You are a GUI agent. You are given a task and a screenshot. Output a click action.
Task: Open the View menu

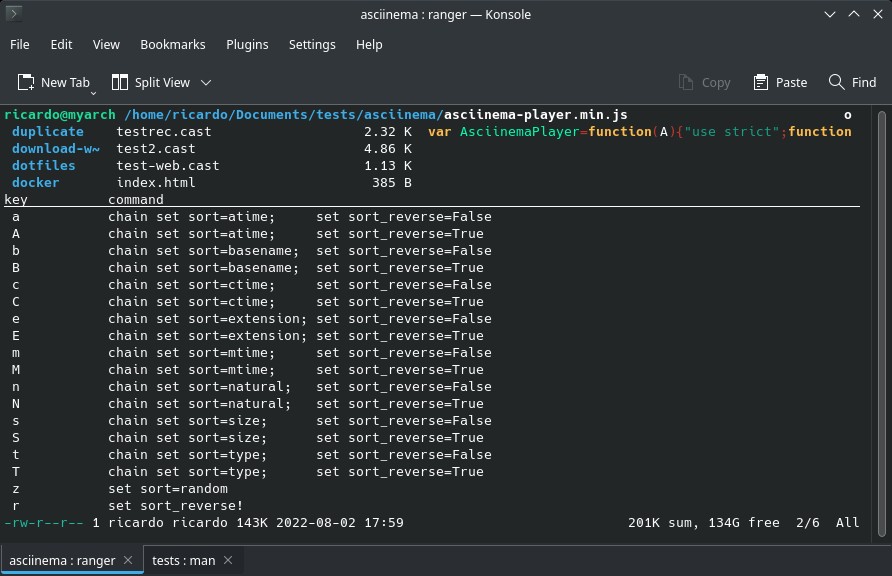click(106, 44)
